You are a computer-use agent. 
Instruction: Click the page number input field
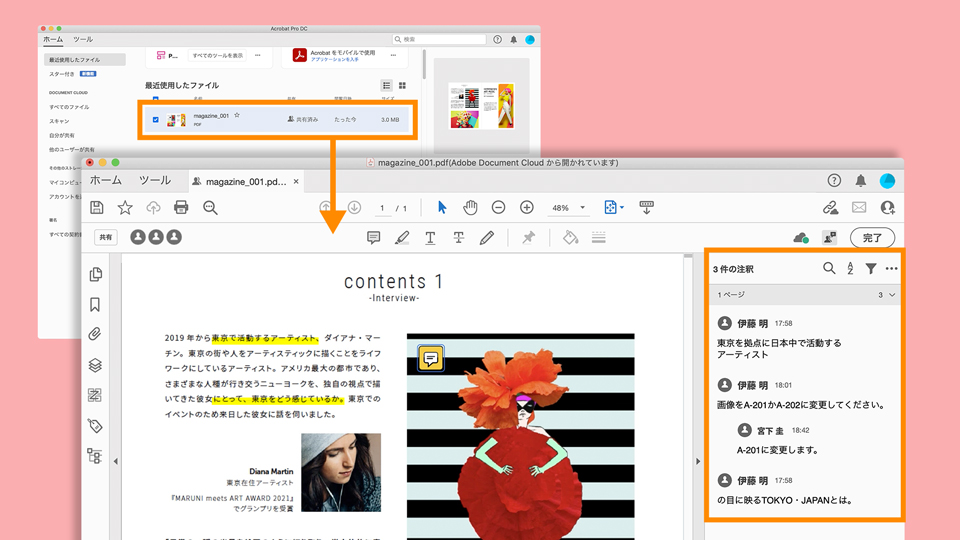coord(383,208)
